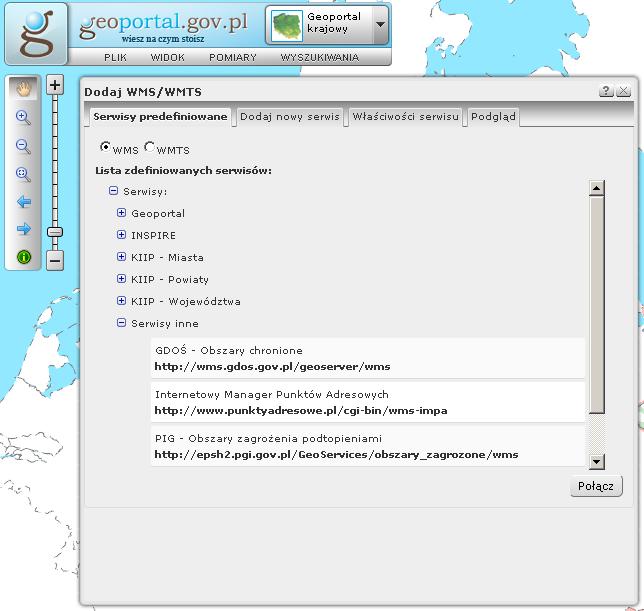The image size is (644, 611).
Task: Open the Geoportal krajowy dropdown arrow
Action: (380, 25)
